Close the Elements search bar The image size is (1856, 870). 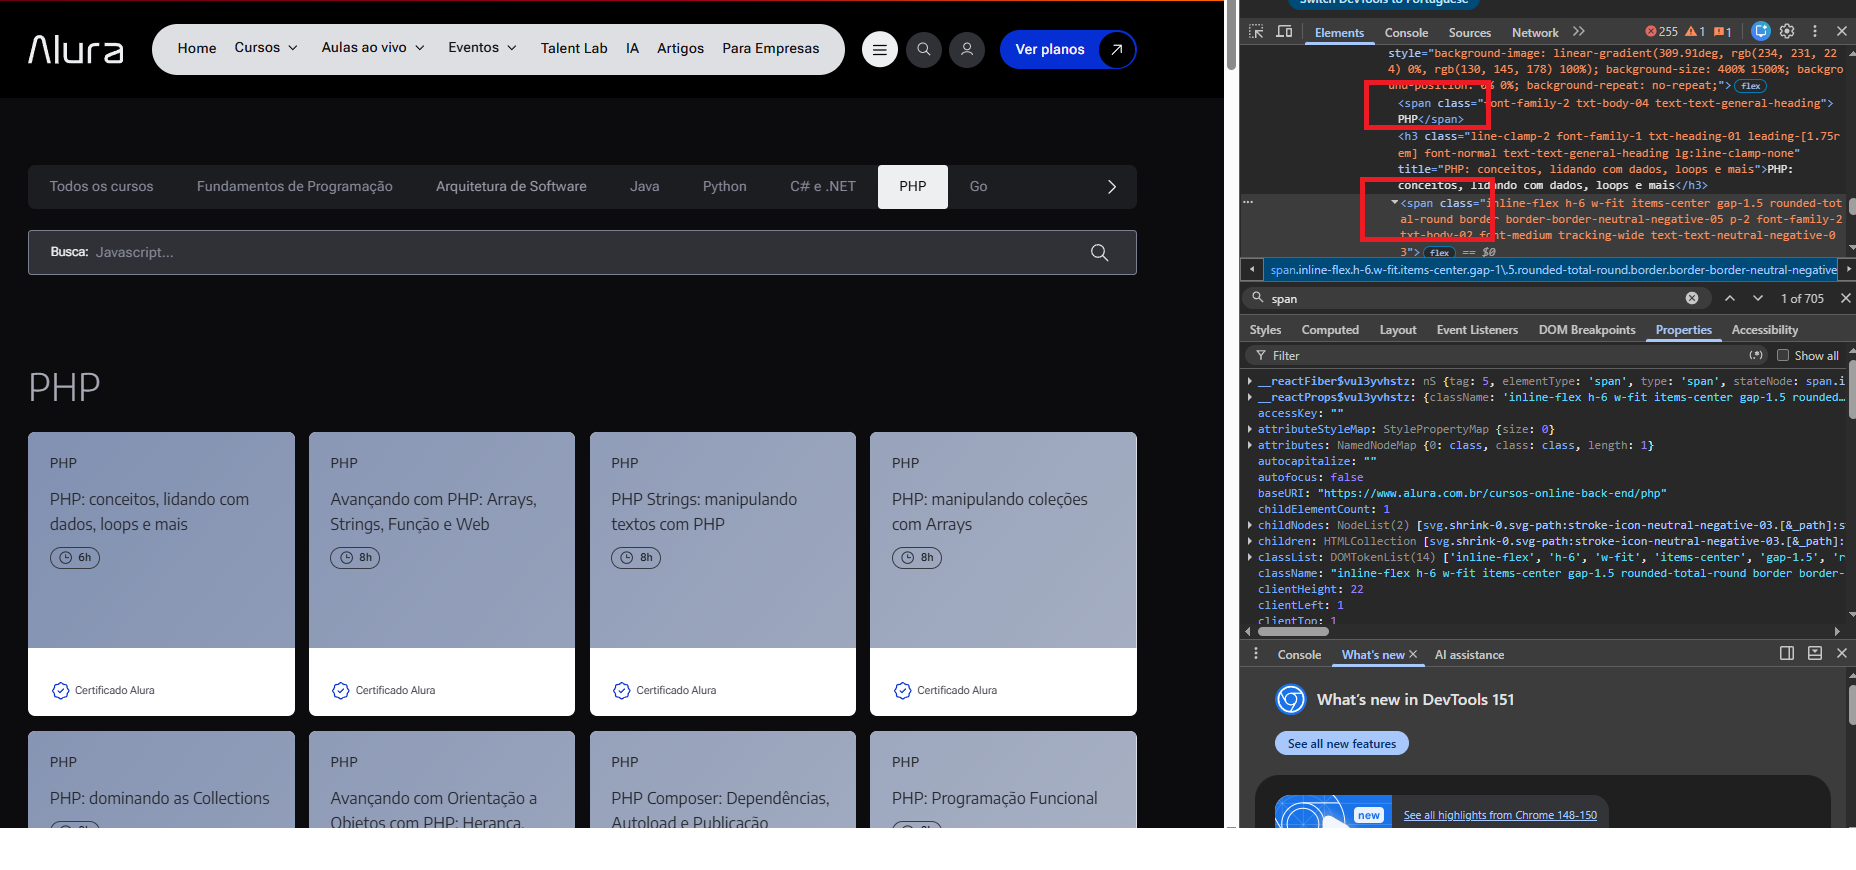(1846, 298)
